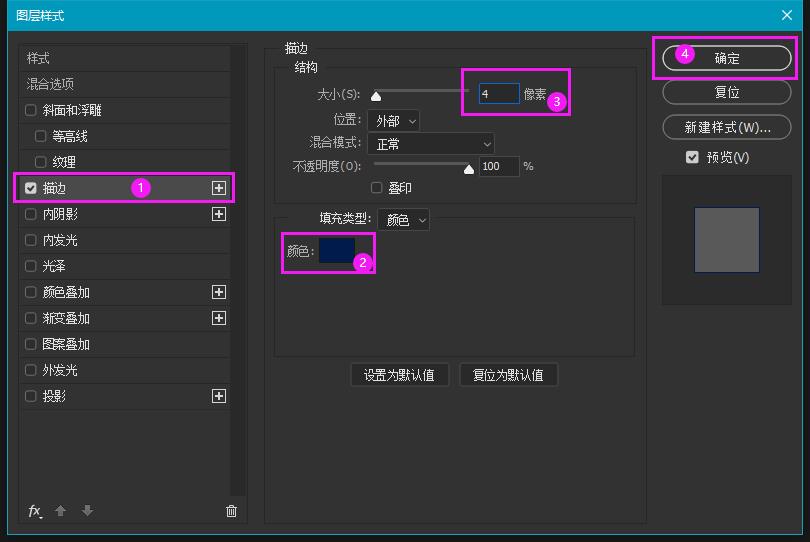810x542 pixels.
Task: Click the 大小(S) size slider handle
Action: (x=376, y=96)
